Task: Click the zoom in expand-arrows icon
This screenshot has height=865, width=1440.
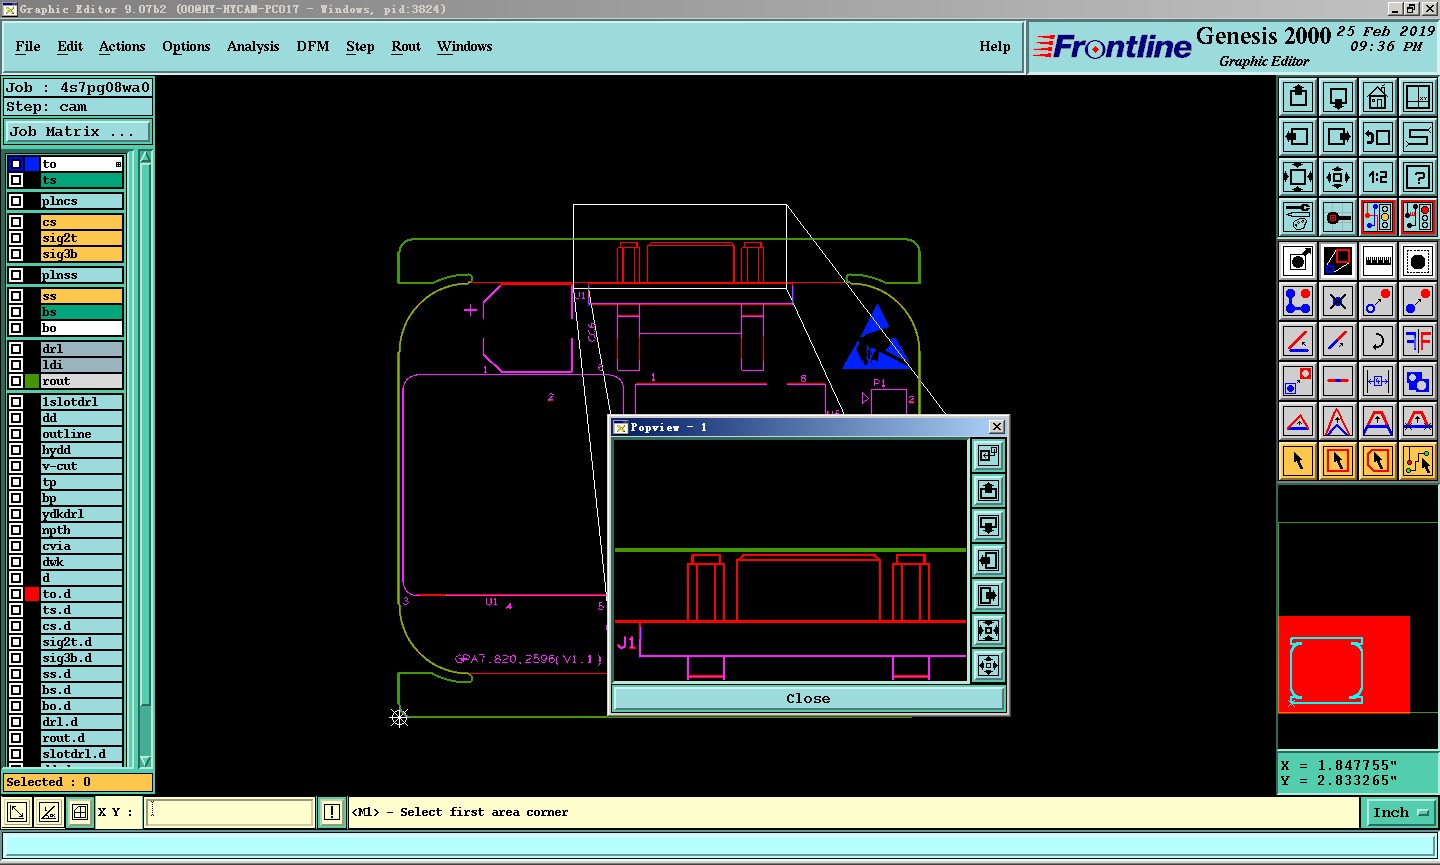Action: (x=1298, y=177)
